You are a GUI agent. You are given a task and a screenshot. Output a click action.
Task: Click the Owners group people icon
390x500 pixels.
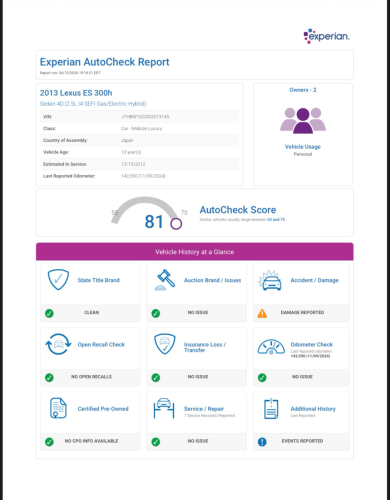coord(303,121)
